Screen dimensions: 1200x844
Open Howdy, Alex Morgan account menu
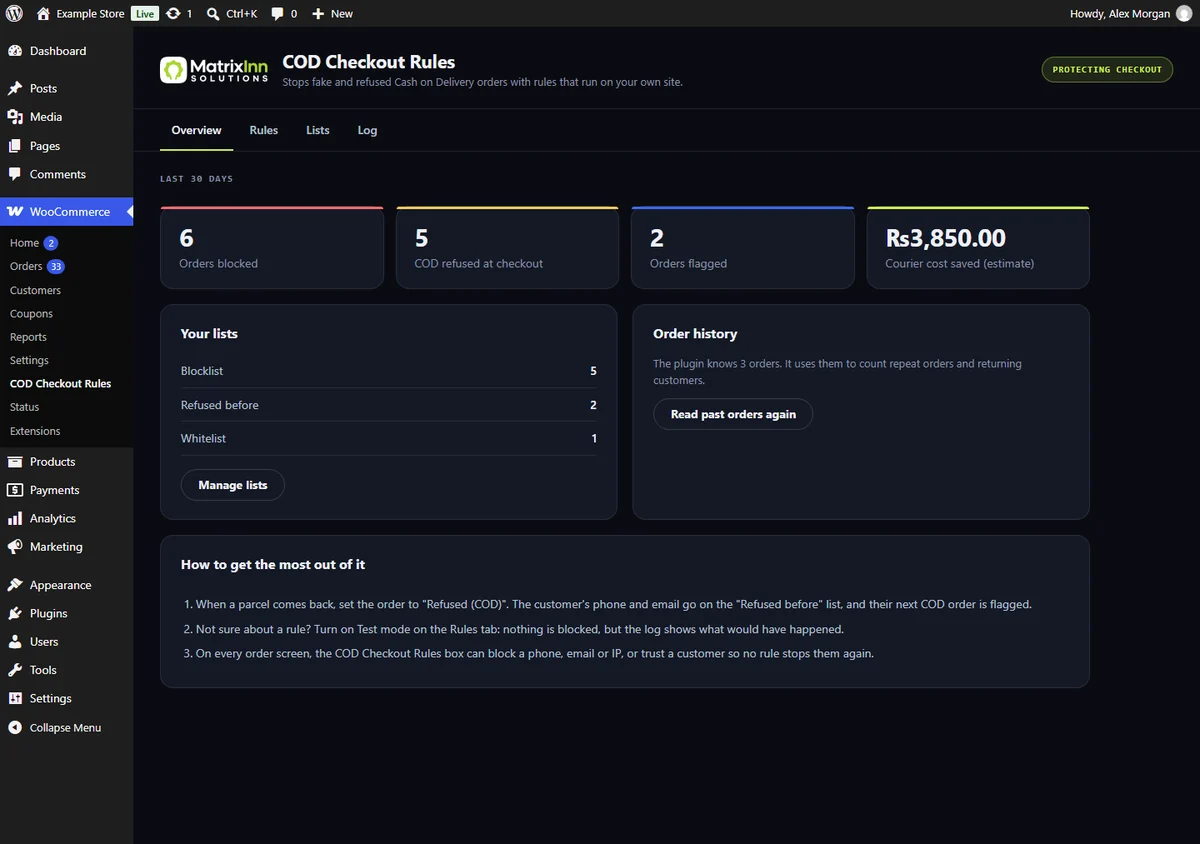(1131, 14)
